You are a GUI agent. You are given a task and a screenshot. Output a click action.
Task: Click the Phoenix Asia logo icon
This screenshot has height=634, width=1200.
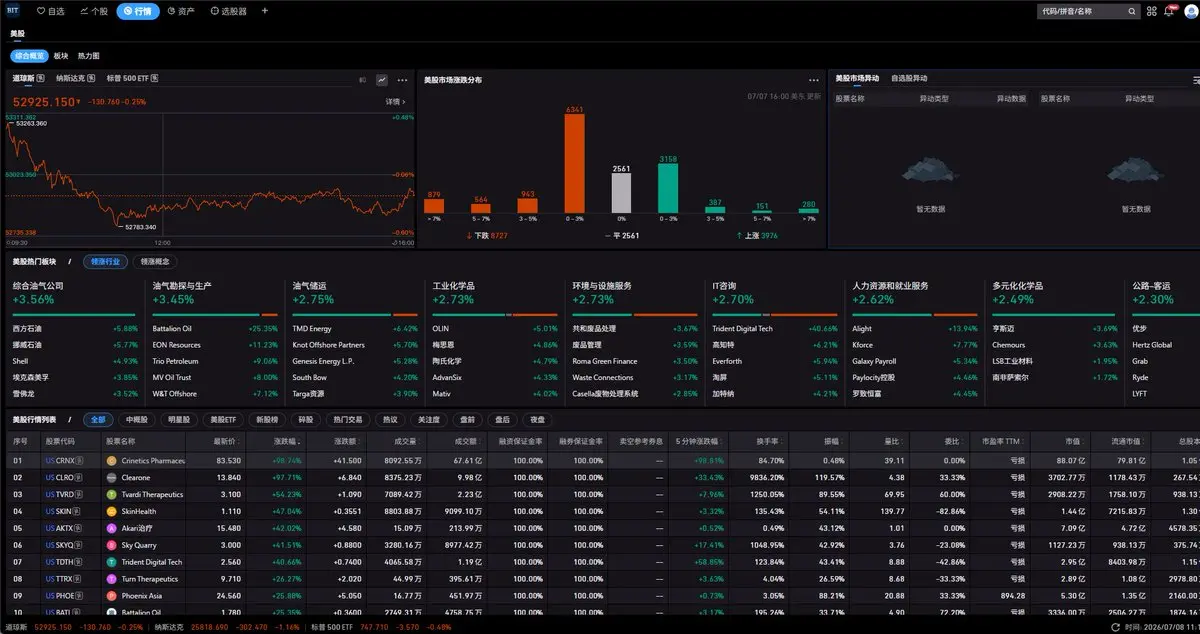112,595
